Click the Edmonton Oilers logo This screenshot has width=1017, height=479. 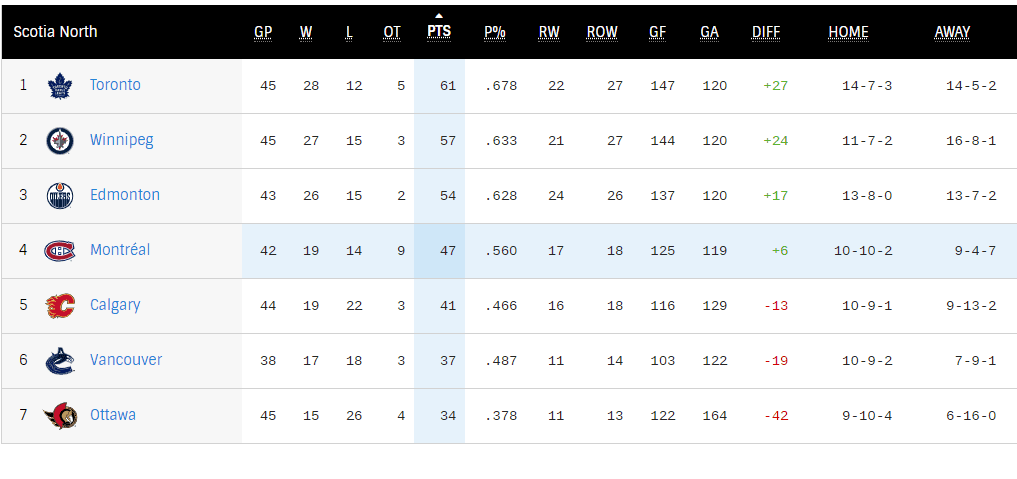60,196
